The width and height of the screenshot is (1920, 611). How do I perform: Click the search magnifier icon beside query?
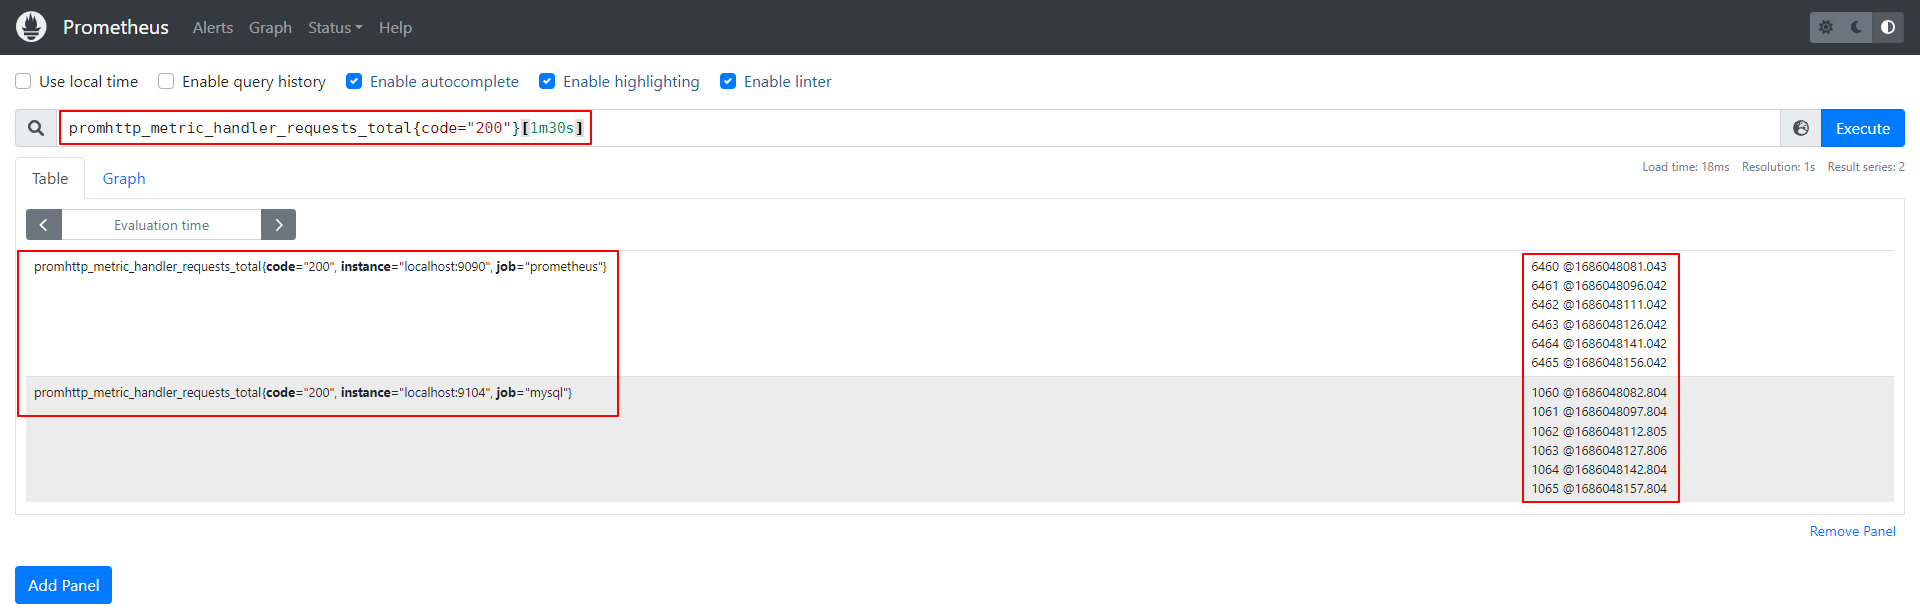point(36,128)
